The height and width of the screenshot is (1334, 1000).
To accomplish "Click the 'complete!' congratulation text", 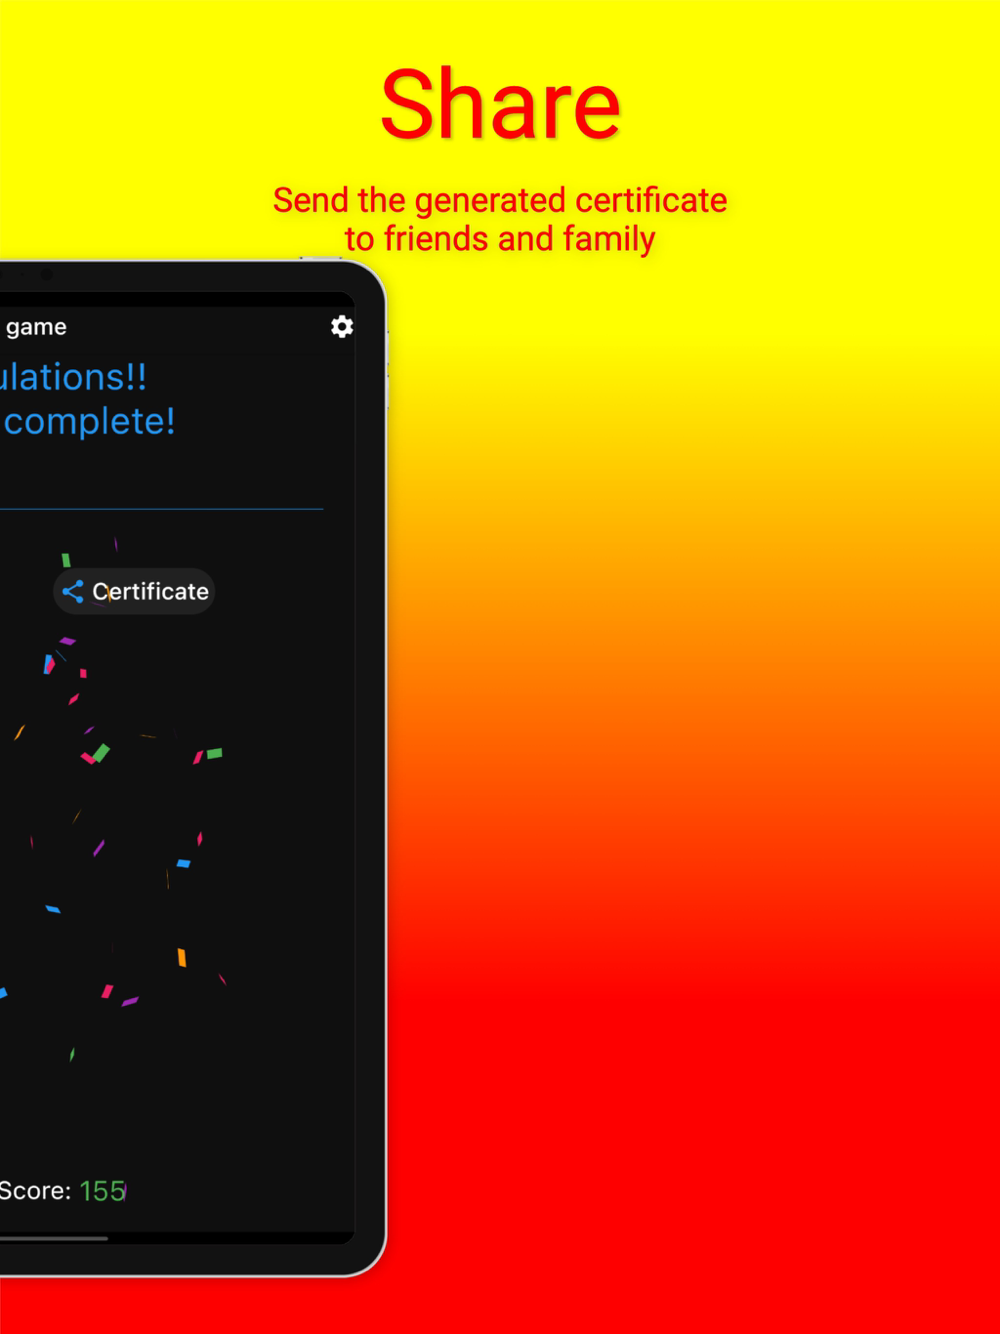I will 89,421.
